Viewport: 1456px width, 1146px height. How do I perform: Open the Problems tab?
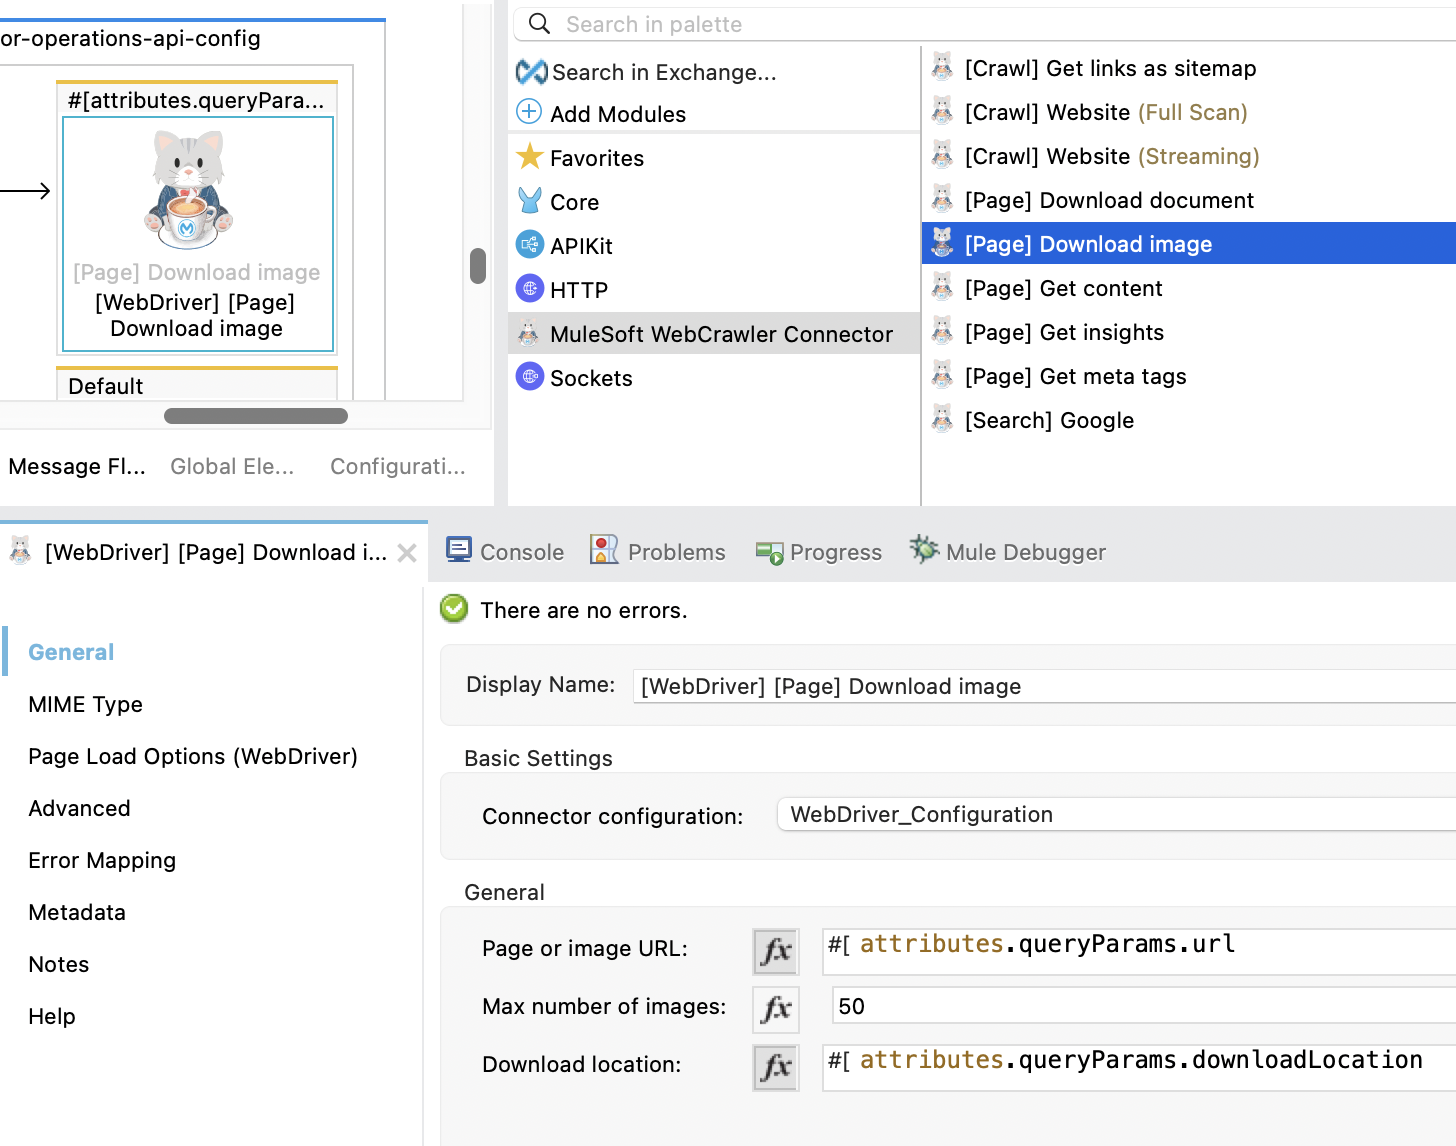pyautogui.click(x=658, y=552)
